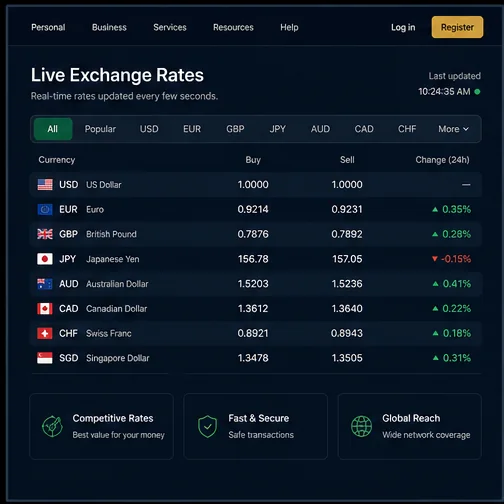Filter rates by GBP tab
Viewport: 504px width, 504px height.
coord(235,129)
